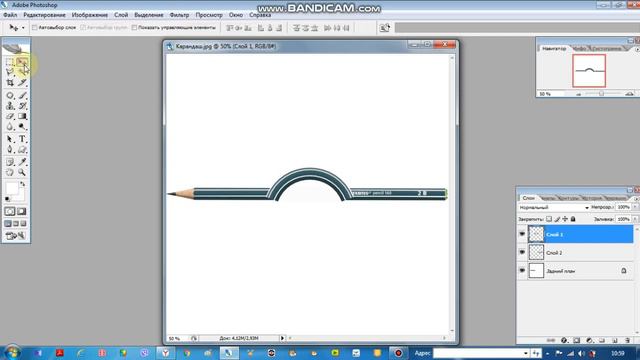Select the History Brush tool
Image resolution: width=640 pixels, height=360 pixels.
(x=22, y=106)
